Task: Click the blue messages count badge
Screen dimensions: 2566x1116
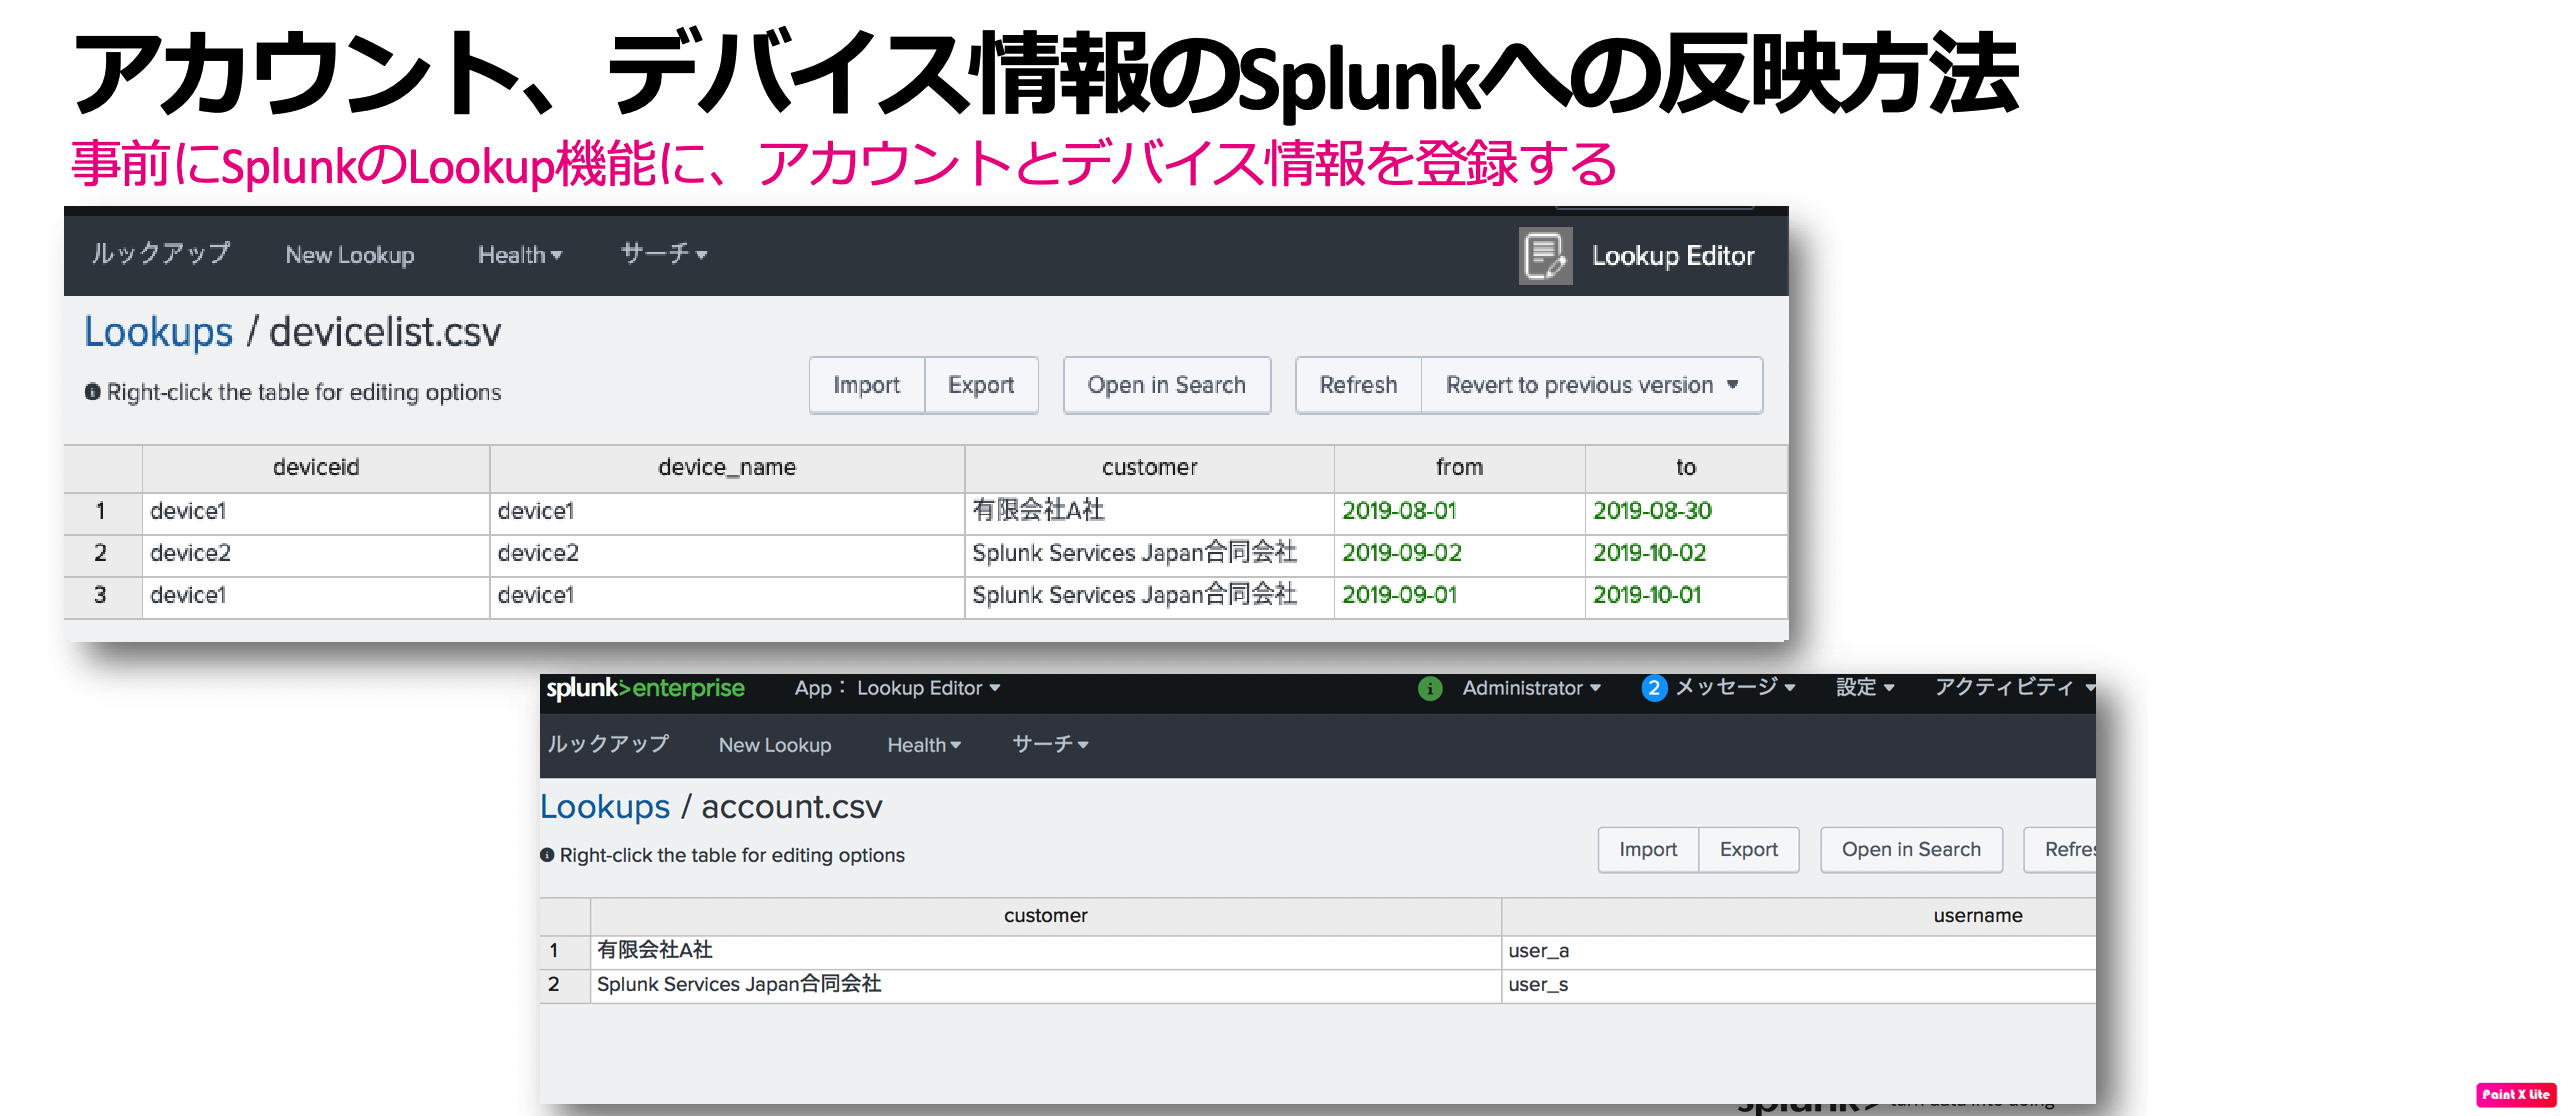Action: [1654, 688]
